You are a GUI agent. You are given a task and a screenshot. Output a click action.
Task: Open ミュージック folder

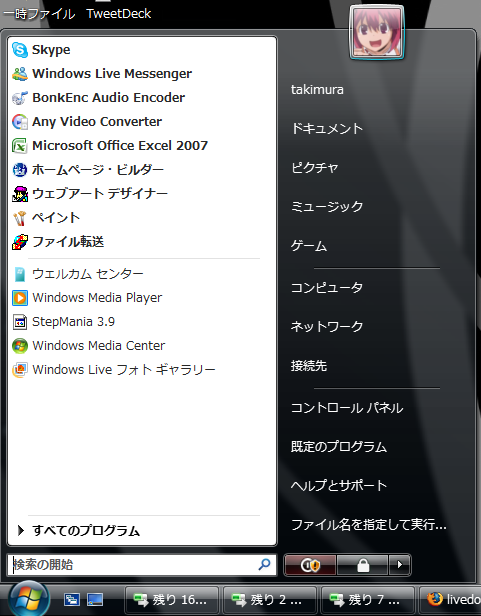click(327, 206)
